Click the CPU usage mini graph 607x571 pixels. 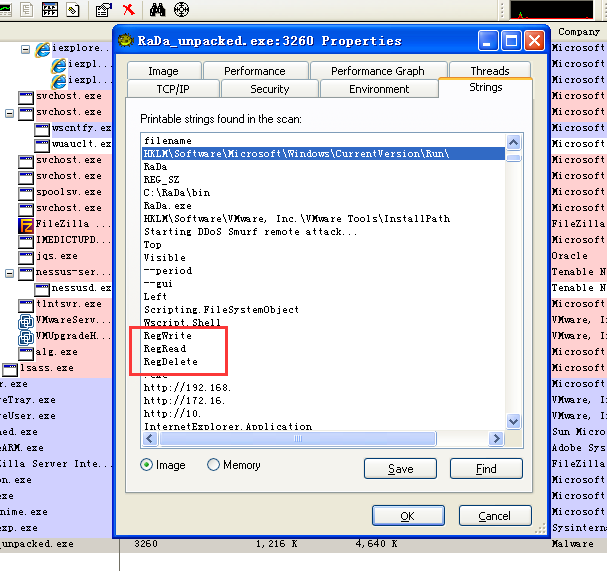[x=551, y=9]
